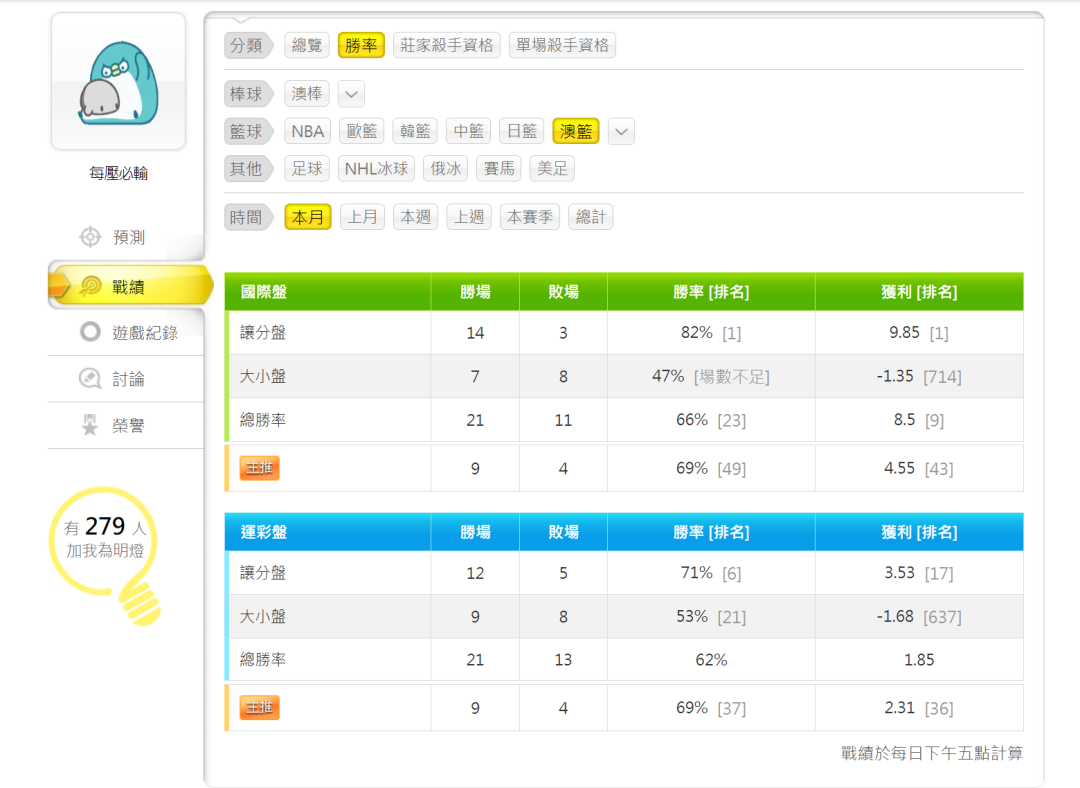Select the 單場殺手資格 filter
Viewport: 1080px width, 788px height.
pyautogui.click(x=562, y=45)
